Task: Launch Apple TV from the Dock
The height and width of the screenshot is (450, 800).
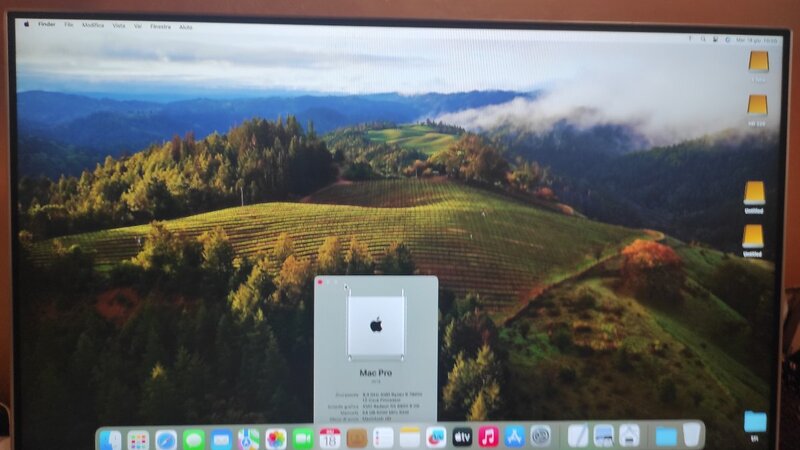Action: tap(462, 437)
